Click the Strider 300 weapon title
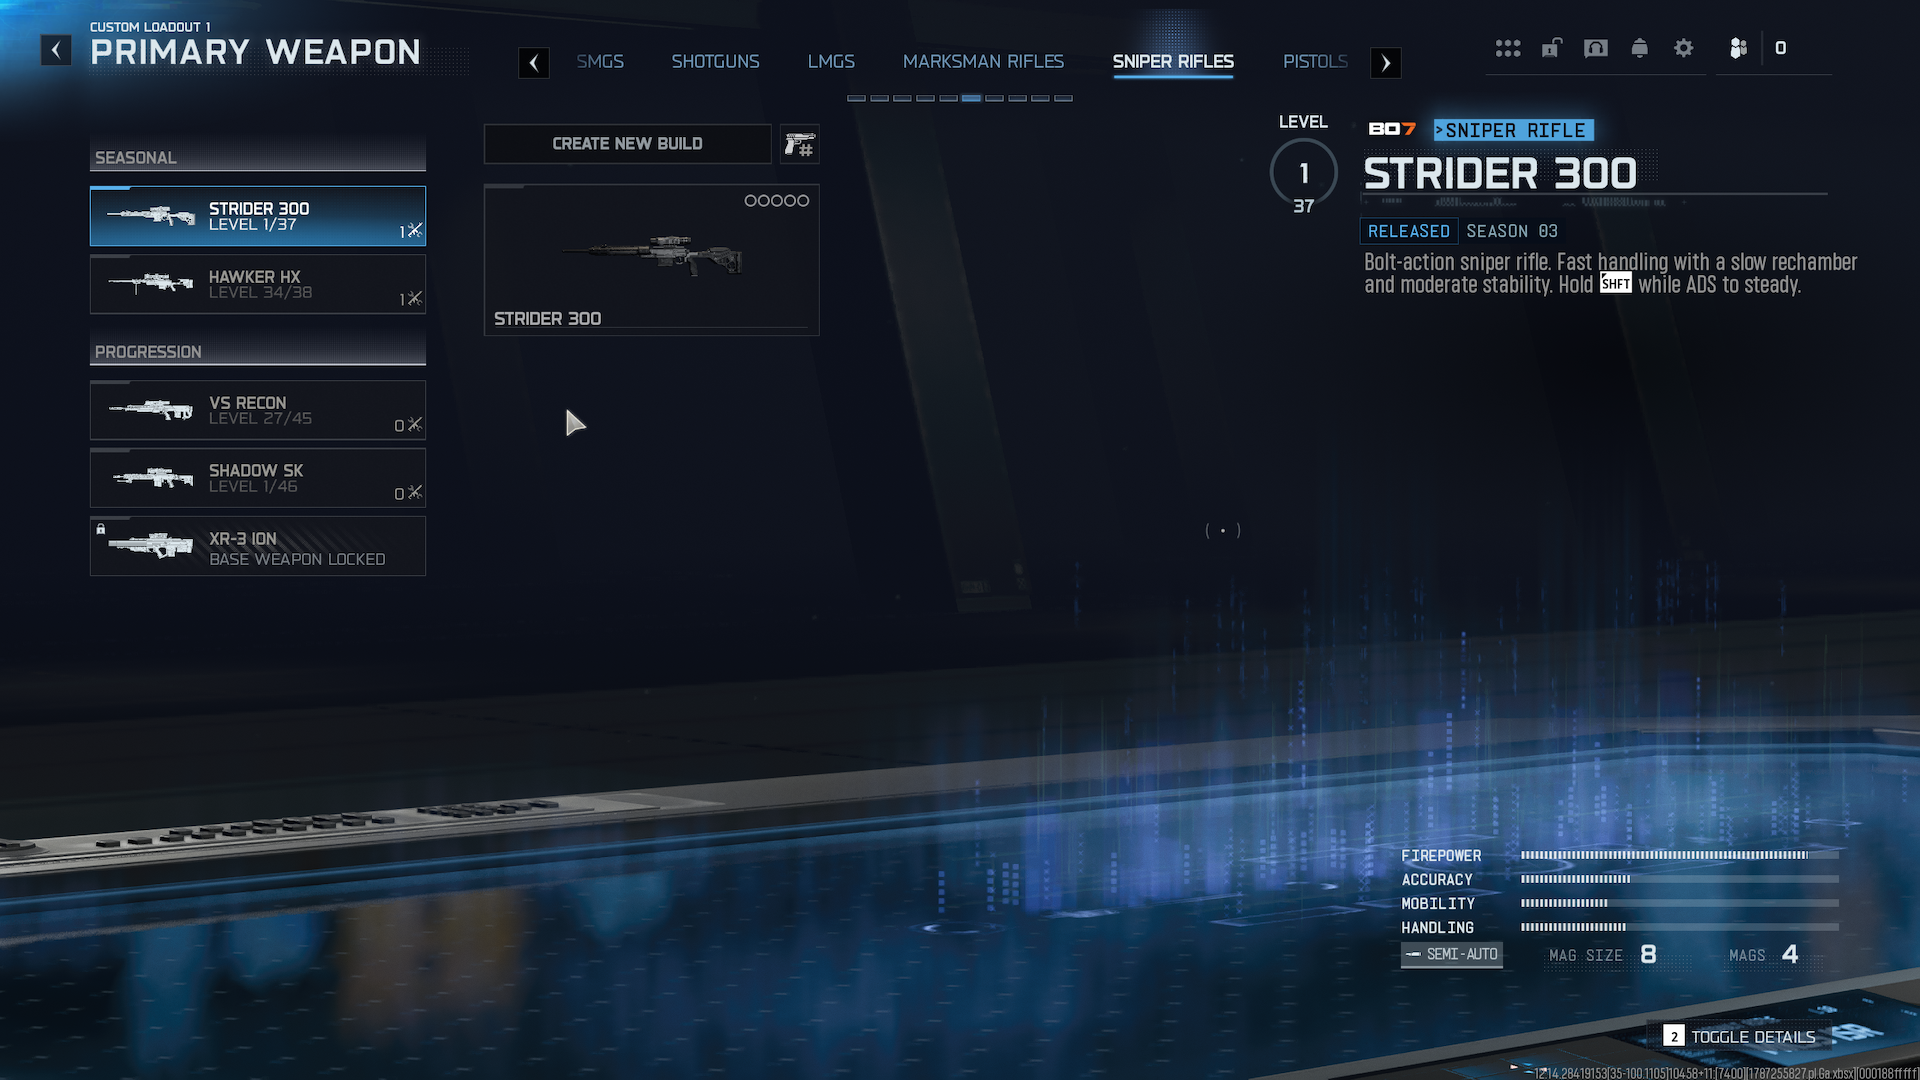The height and width of the screenshot is (1080, 1920). click(1500, 174)
